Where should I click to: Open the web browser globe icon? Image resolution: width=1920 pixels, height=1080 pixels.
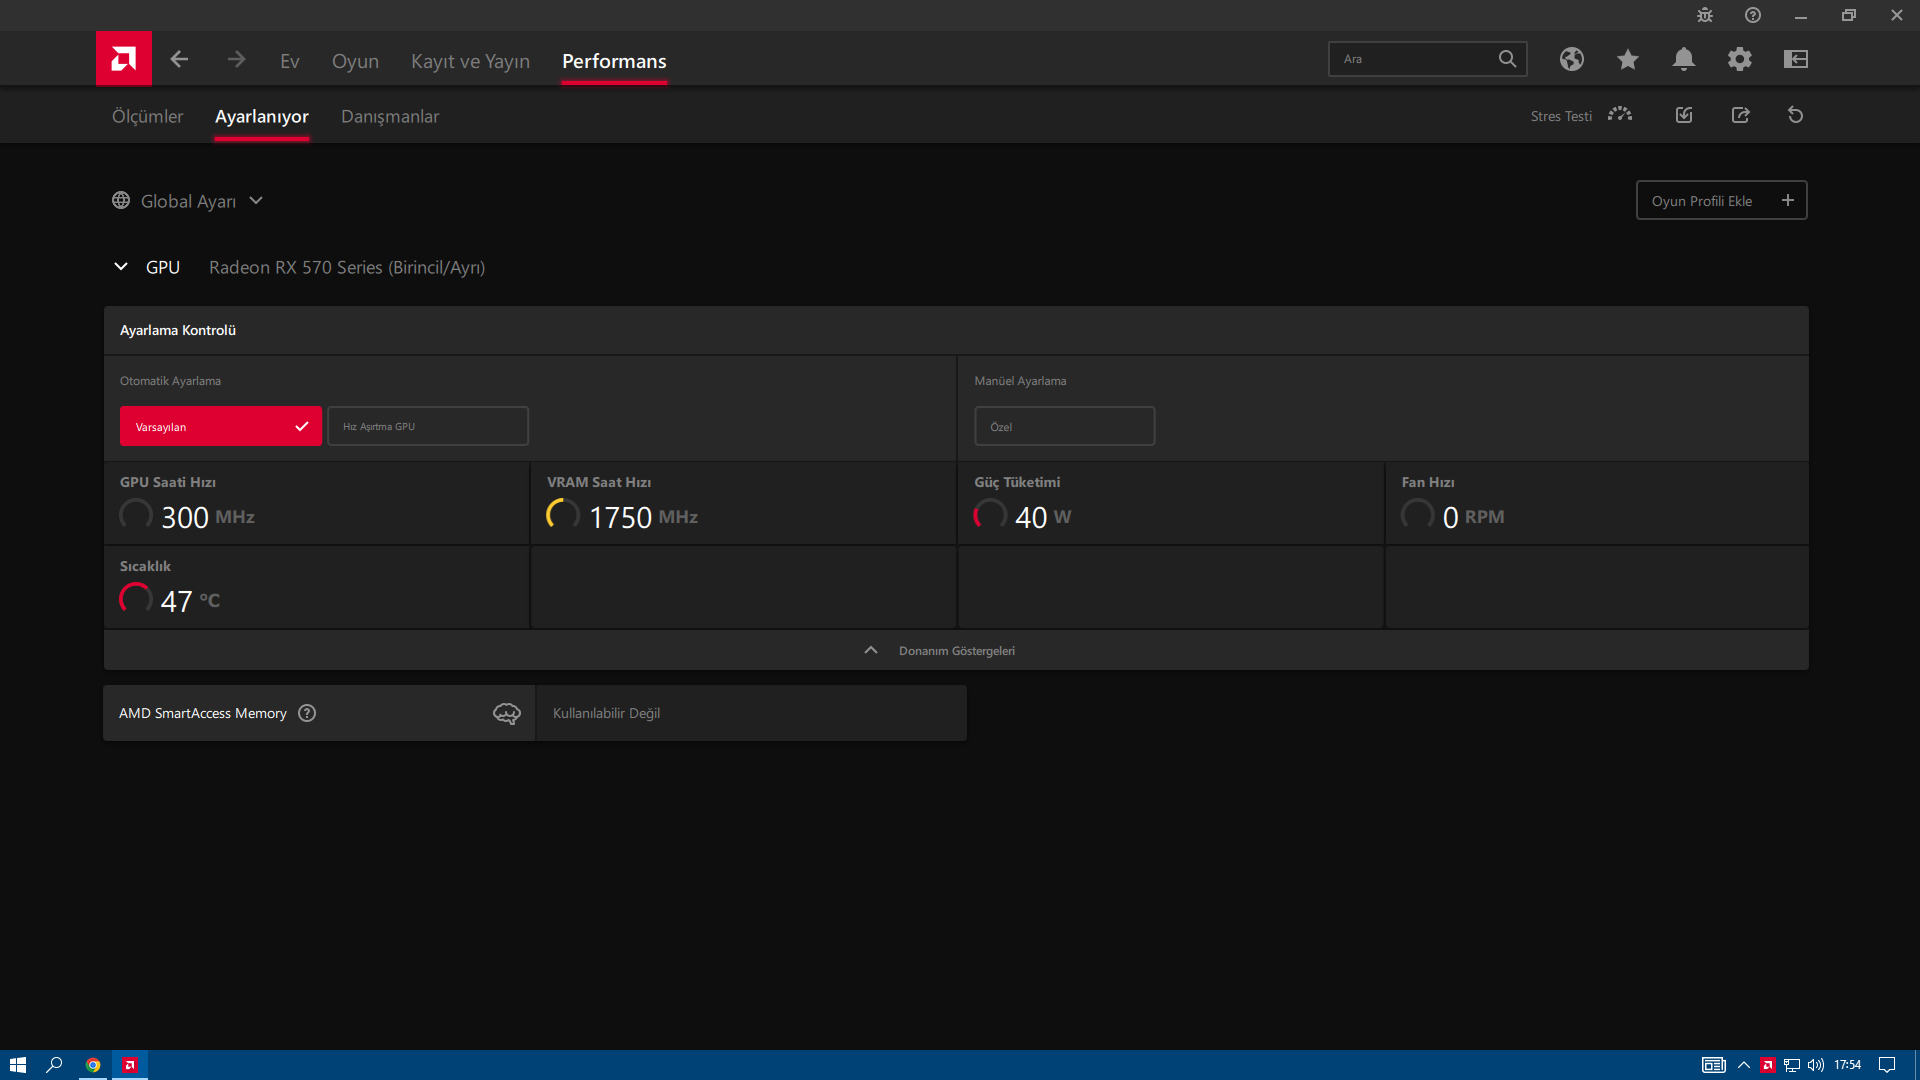coord(1571,60)
